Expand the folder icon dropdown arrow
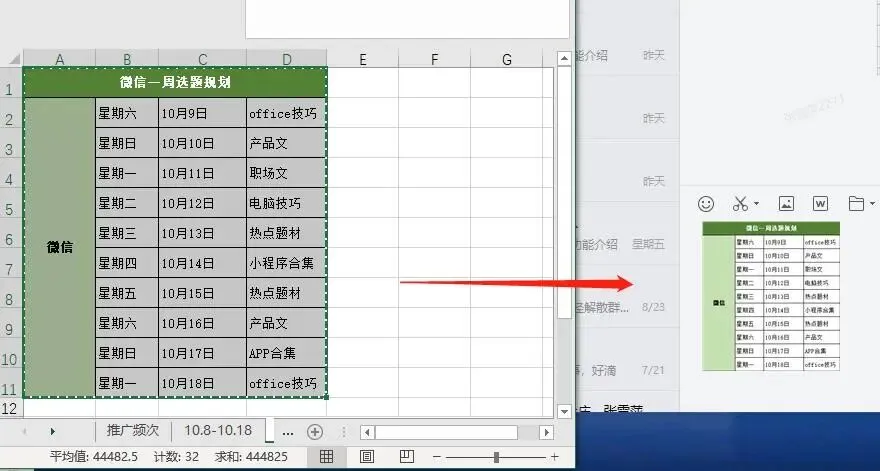880x471 pixels. point(872,204)
